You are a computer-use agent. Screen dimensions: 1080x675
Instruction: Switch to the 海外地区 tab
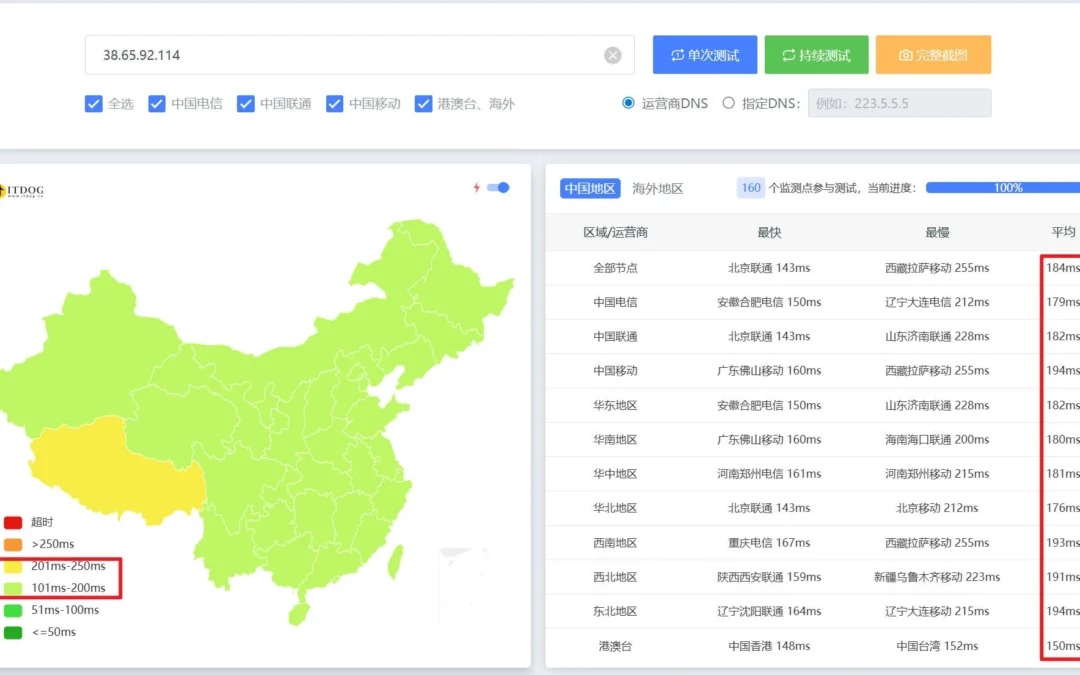click(x=658, y=189)
